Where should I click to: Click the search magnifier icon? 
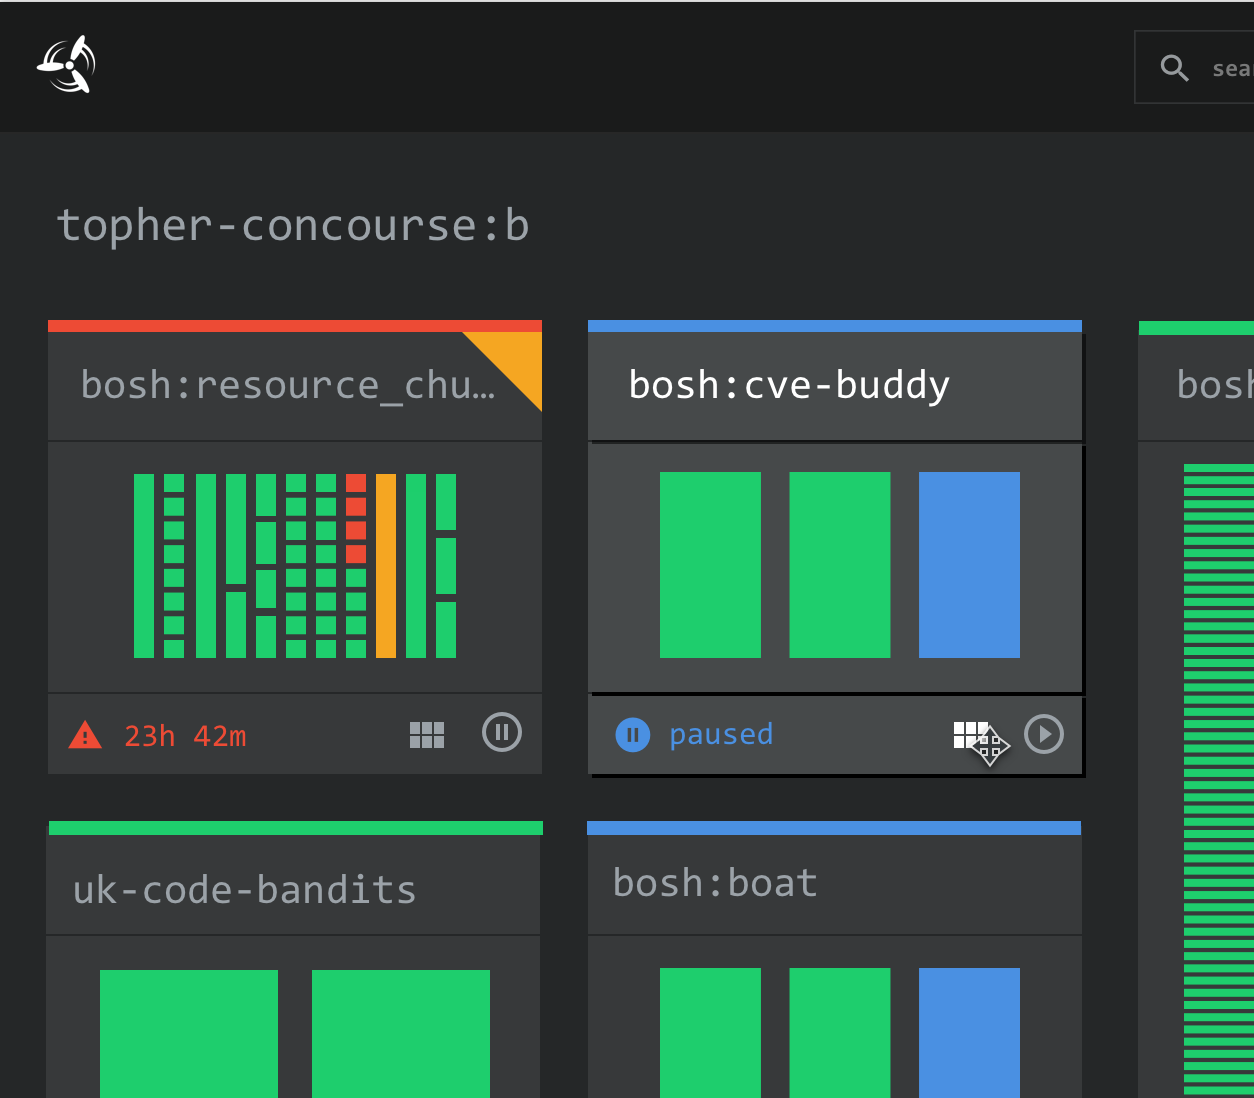(1175, 67)
